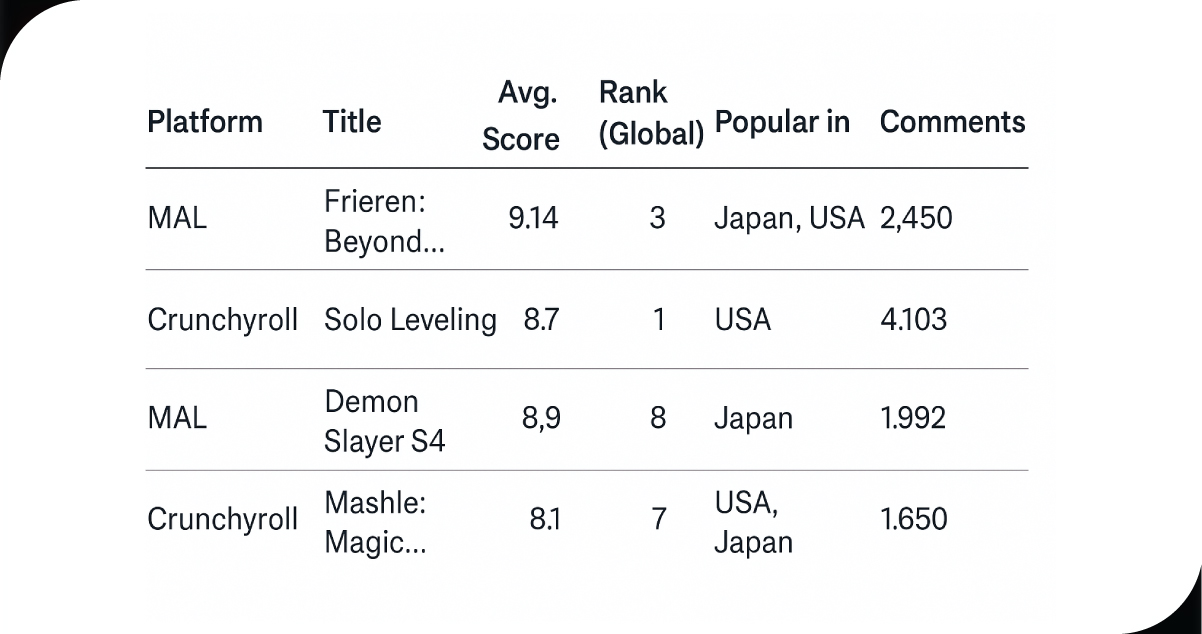1202x634 pixels.
Task: Click the Popular in column header
Action: [x=782, y=122]
